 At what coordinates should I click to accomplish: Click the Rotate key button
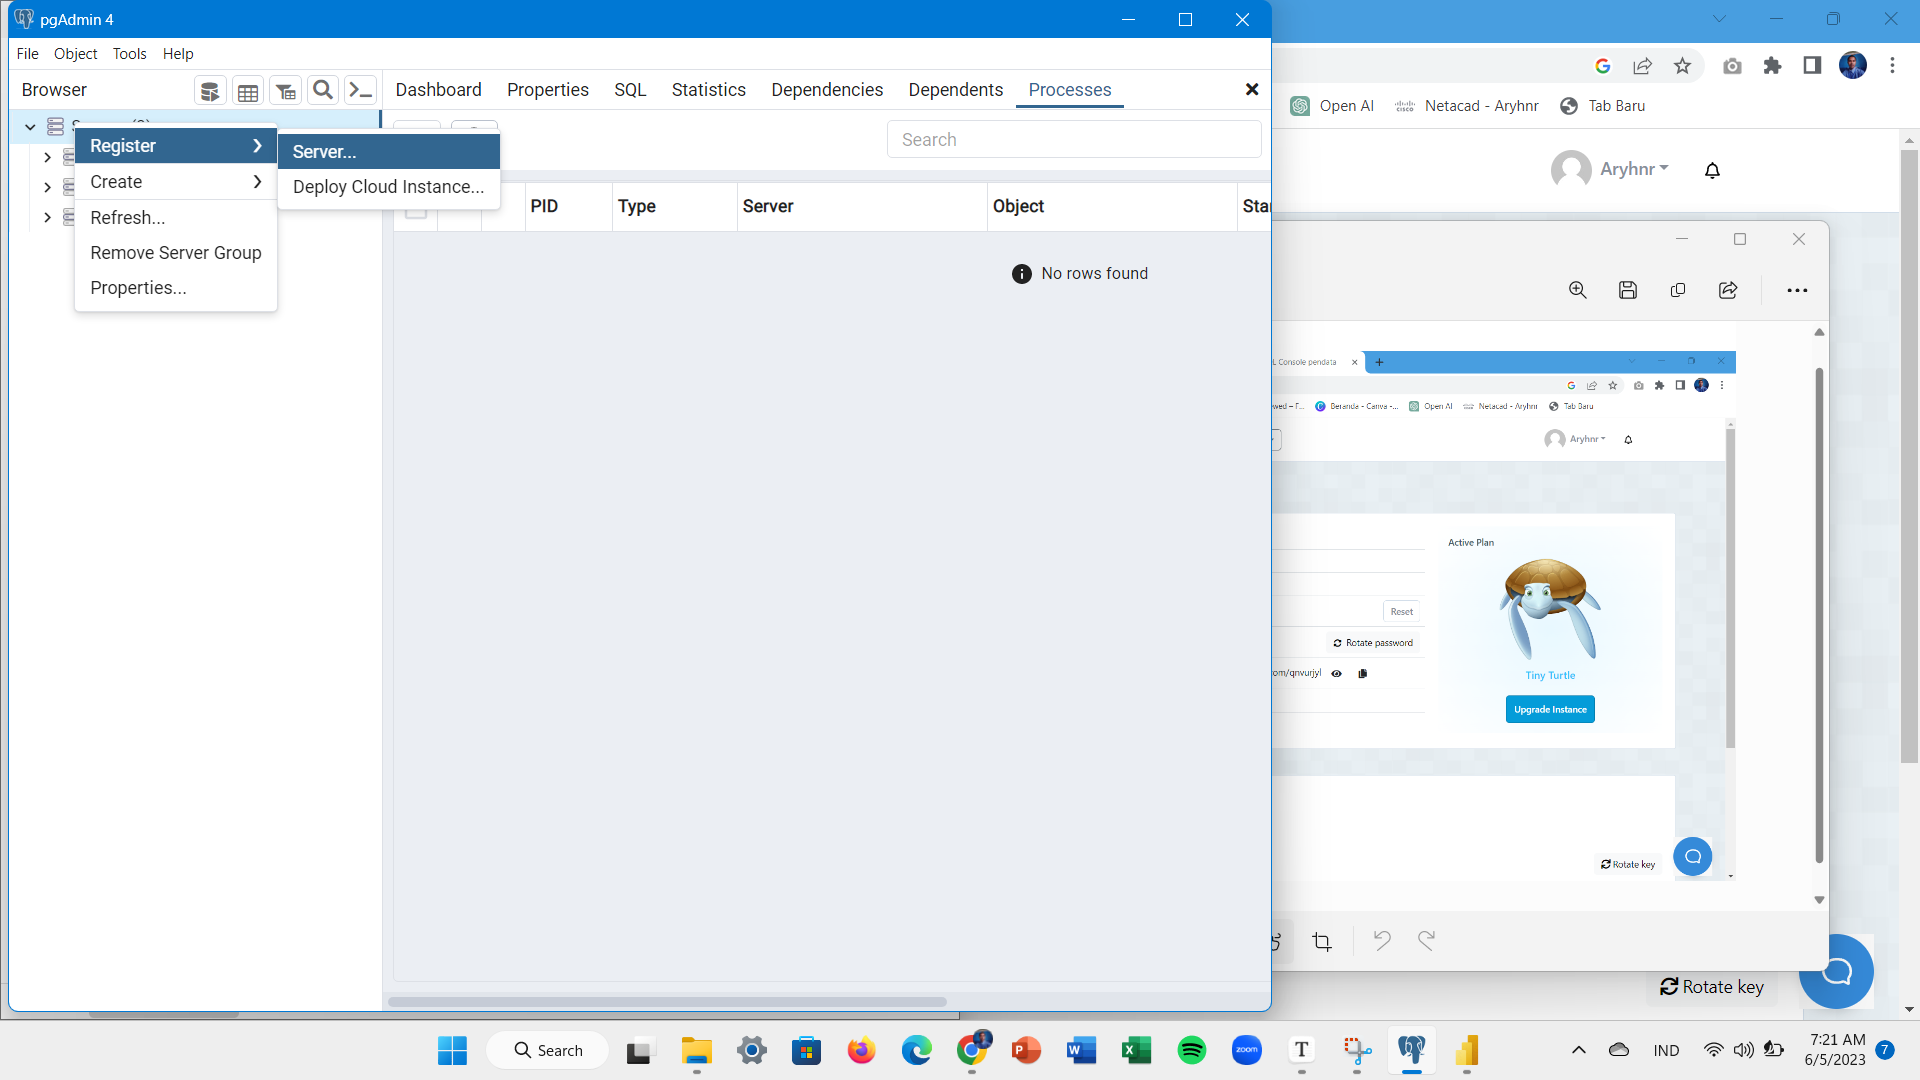(1712, 987)
